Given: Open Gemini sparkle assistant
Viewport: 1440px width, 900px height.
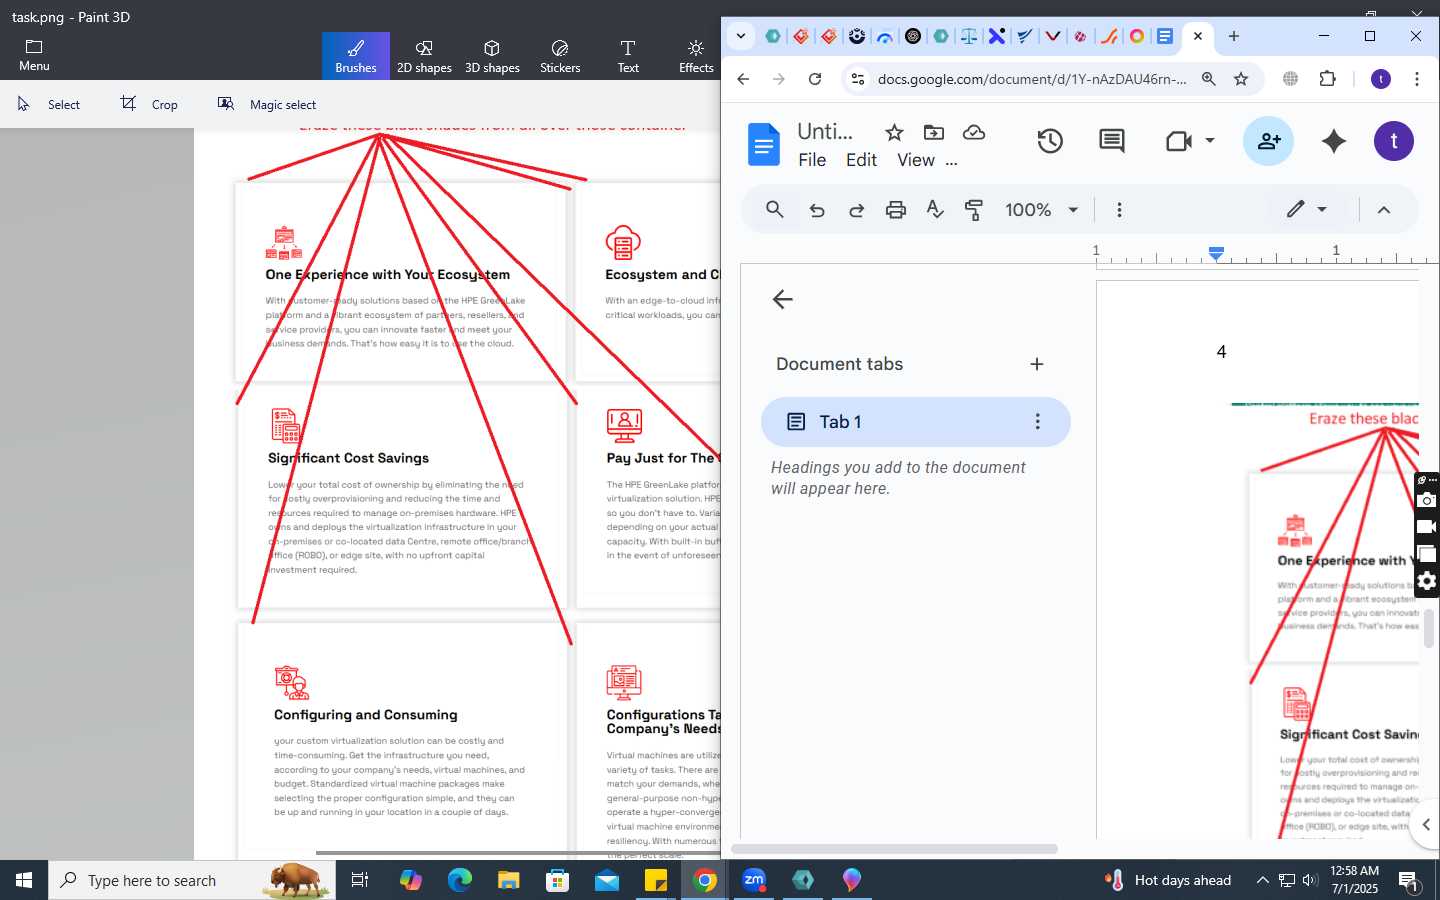Looking at the screenshot, I should pyautogui.click(x=1334, y=141).
